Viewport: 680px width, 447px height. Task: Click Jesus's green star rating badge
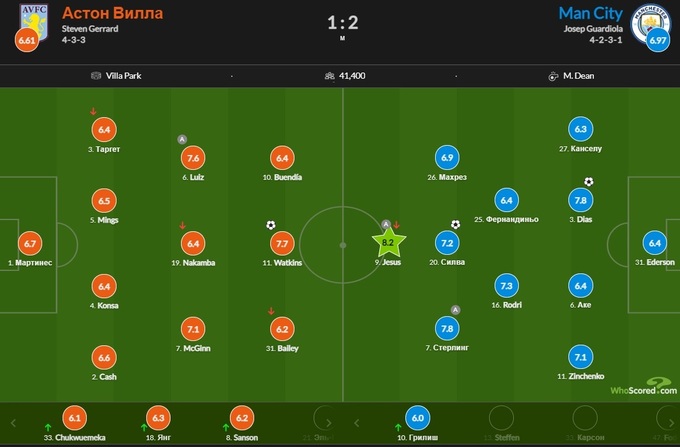tap(391, 241)
